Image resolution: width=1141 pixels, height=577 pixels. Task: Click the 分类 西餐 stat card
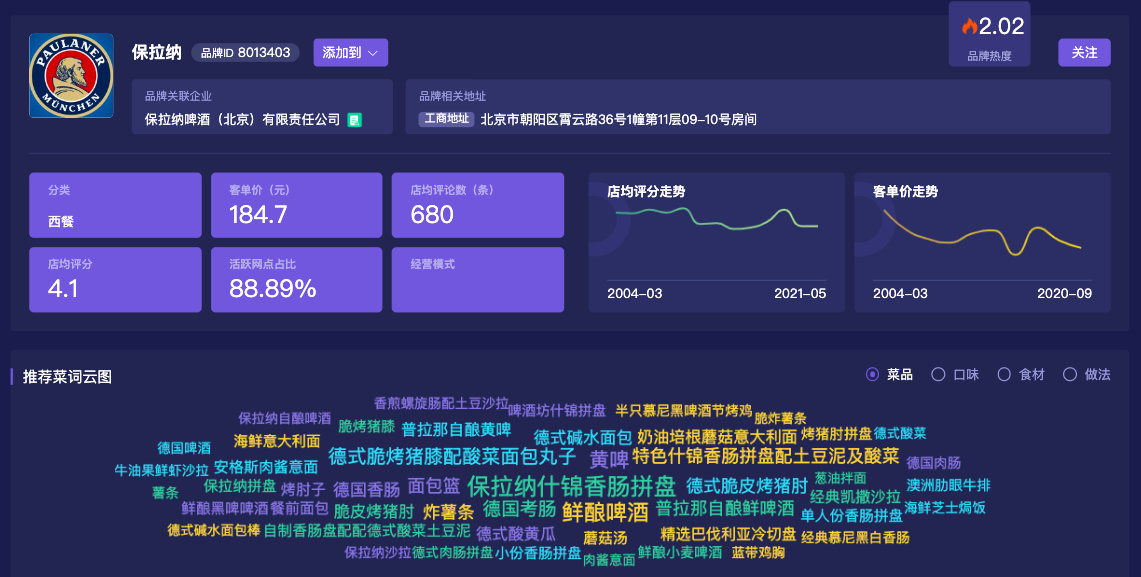[115, 205]
